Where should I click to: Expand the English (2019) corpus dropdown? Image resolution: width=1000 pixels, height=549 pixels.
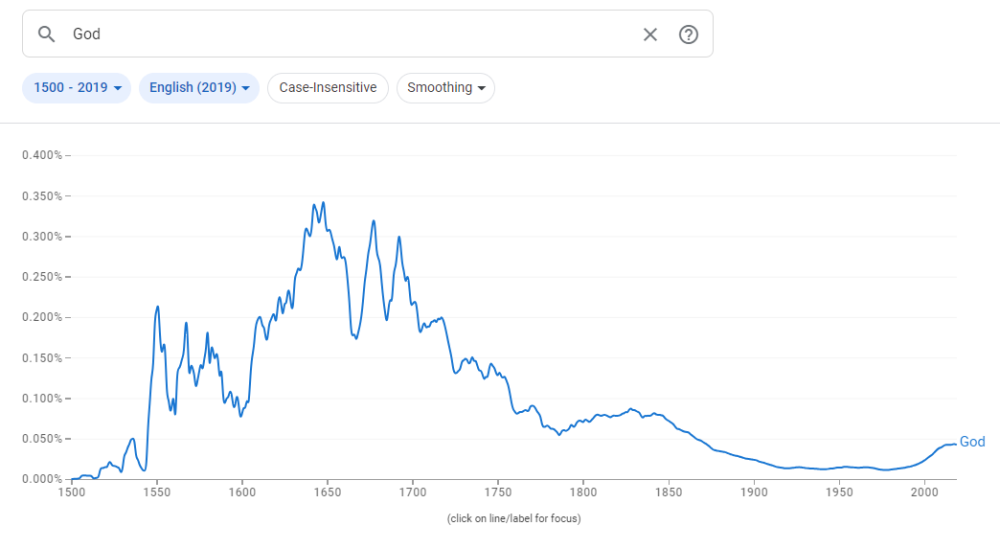click(x=199, y=88)
